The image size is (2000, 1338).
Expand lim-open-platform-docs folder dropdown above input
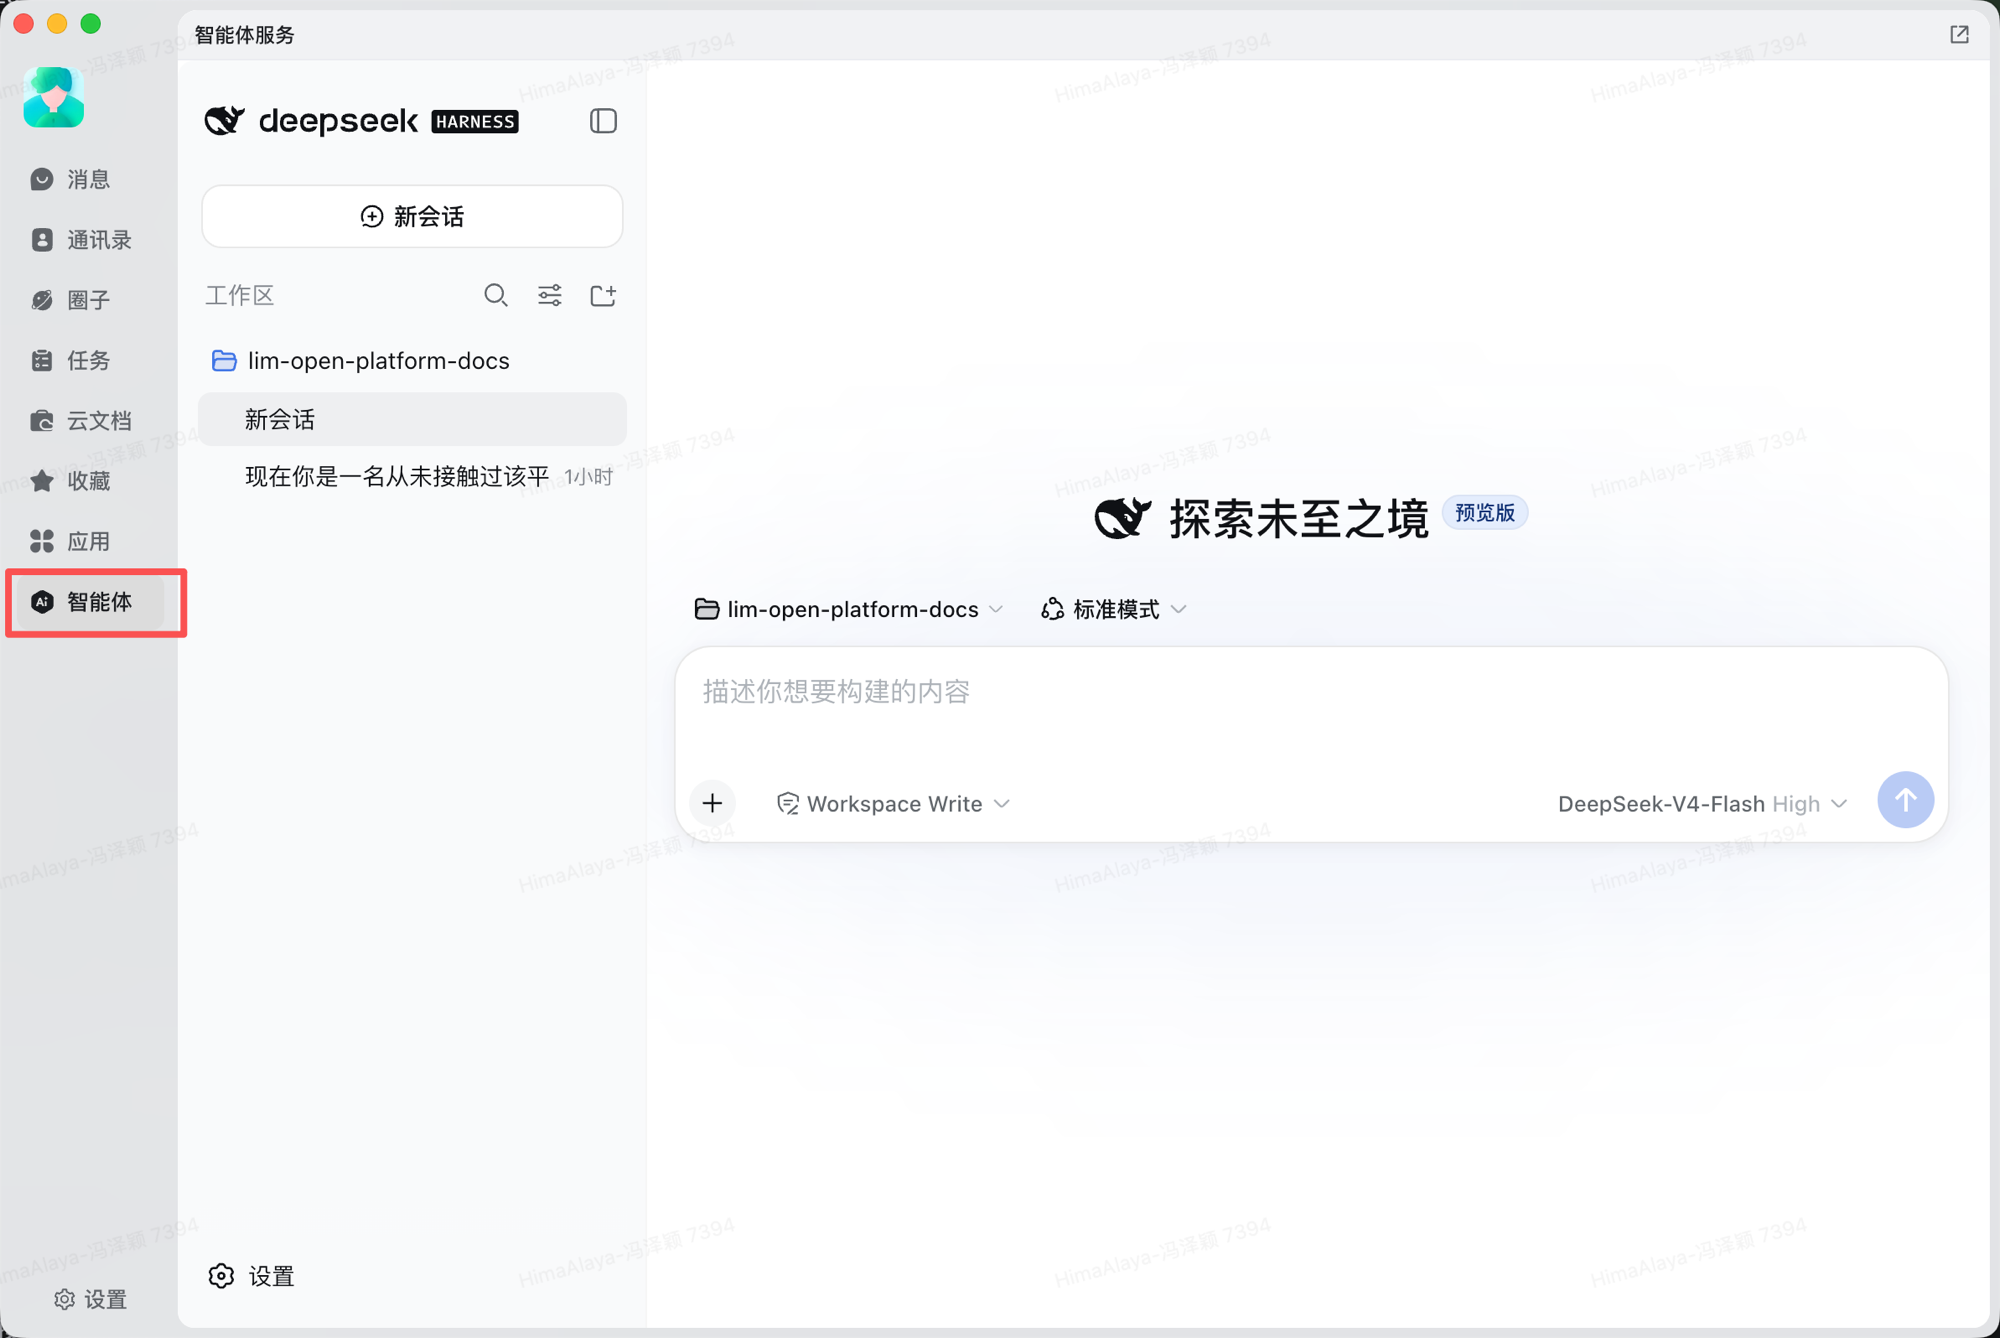tap(848, 609)
